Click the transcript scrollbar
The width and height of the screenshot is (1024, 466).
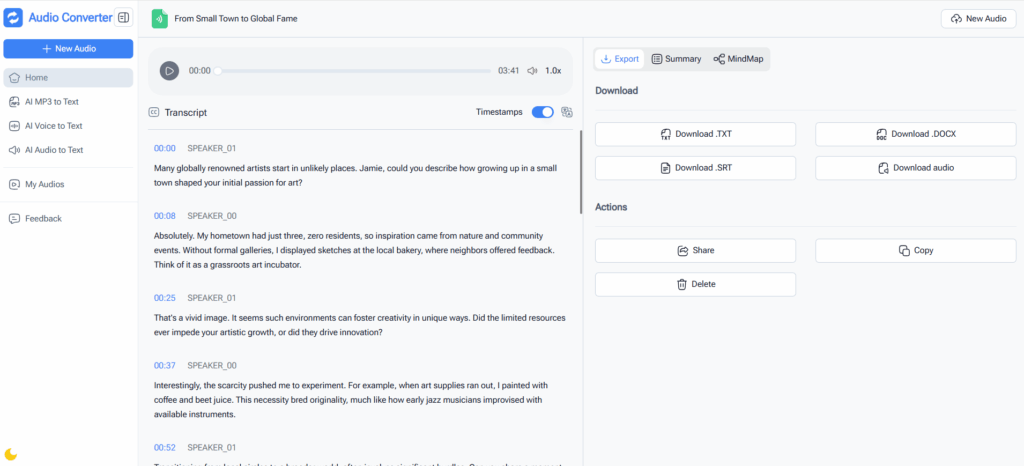point(581,172)
